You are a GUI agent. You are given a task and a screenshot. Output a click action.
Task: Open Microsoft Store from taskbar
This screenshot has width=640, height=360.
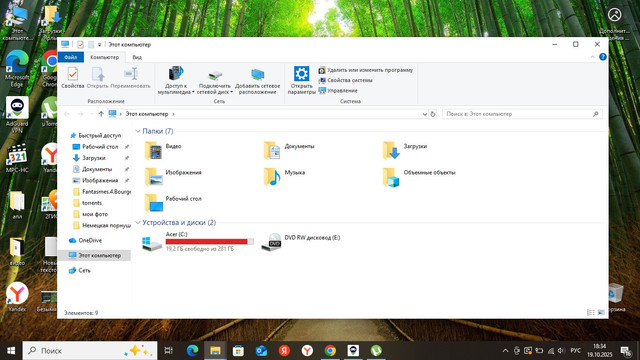(238, 351)
